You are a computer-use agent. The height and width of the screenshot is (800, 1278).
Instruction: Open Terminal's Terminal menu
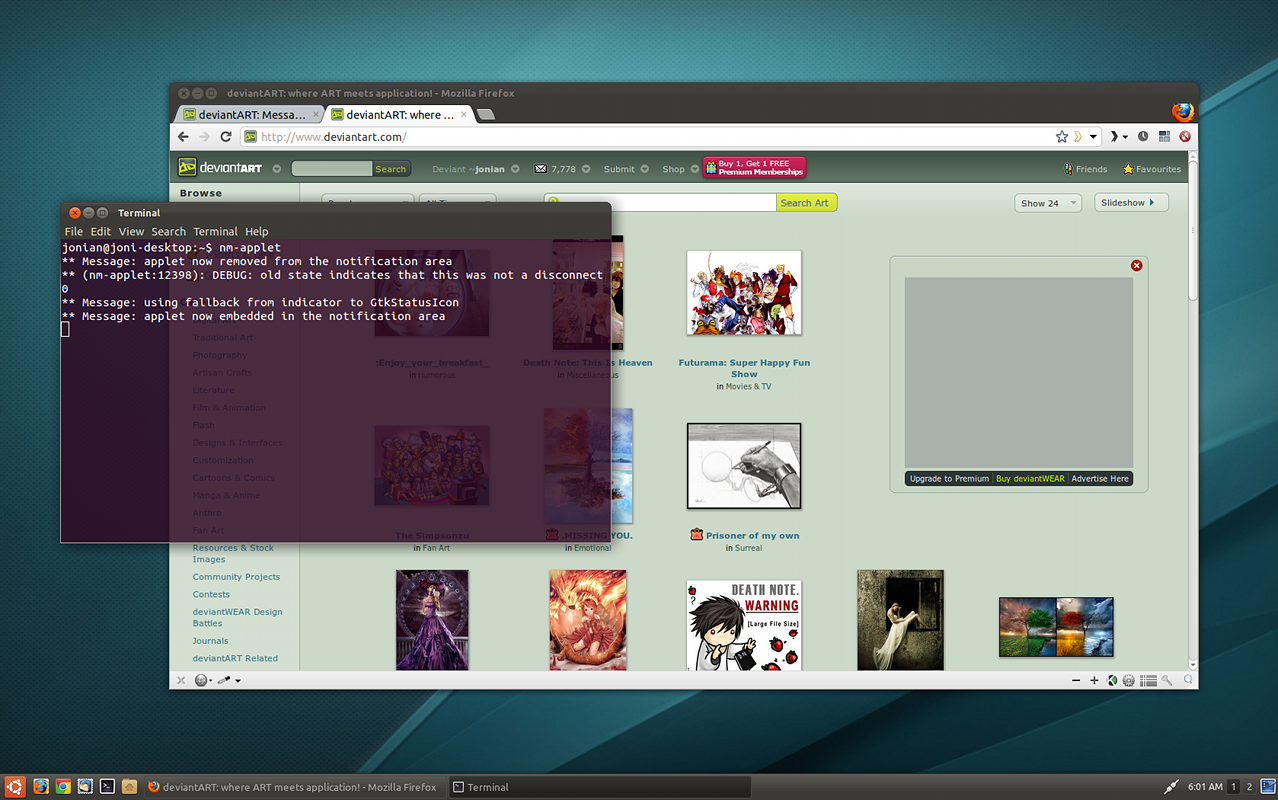point(215,231)
